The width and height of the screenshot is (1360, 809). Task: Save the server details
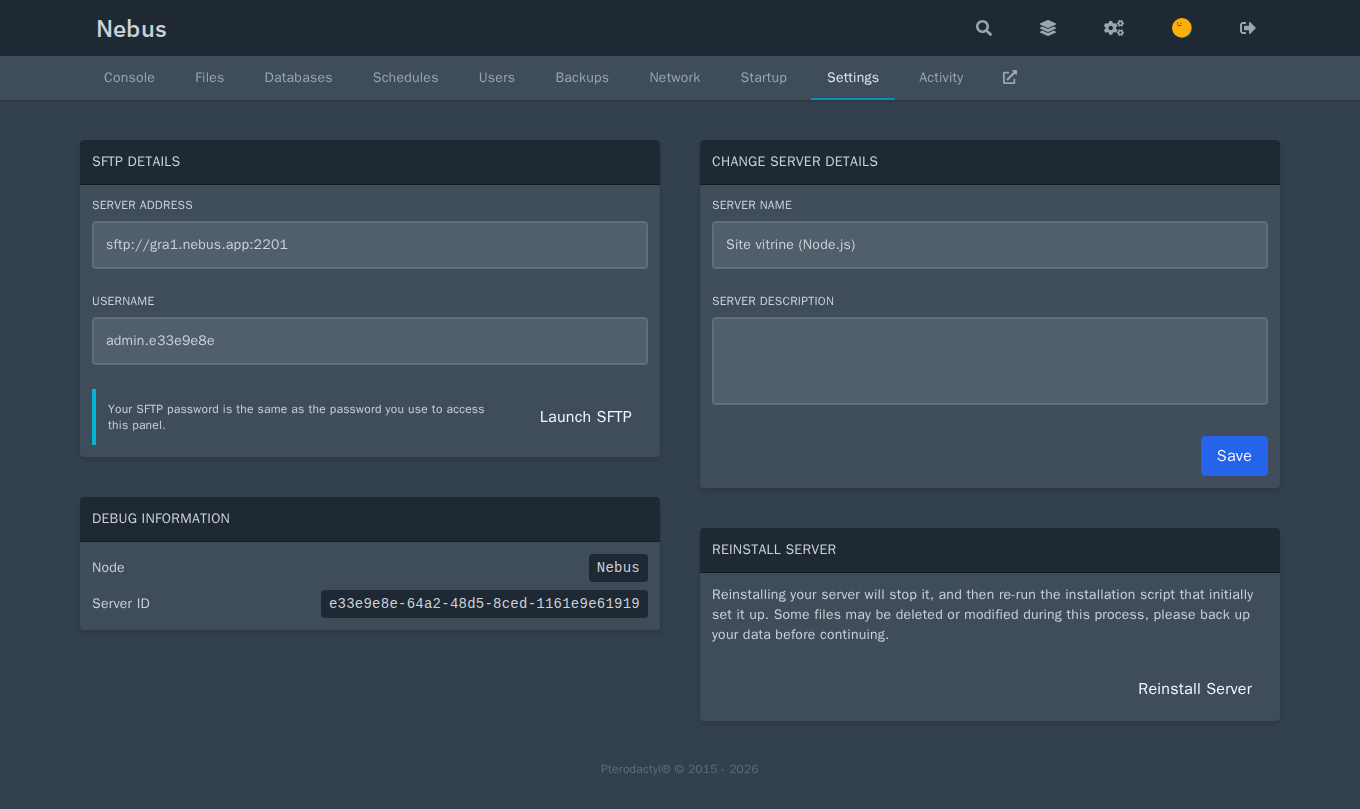click(1234, 456)
